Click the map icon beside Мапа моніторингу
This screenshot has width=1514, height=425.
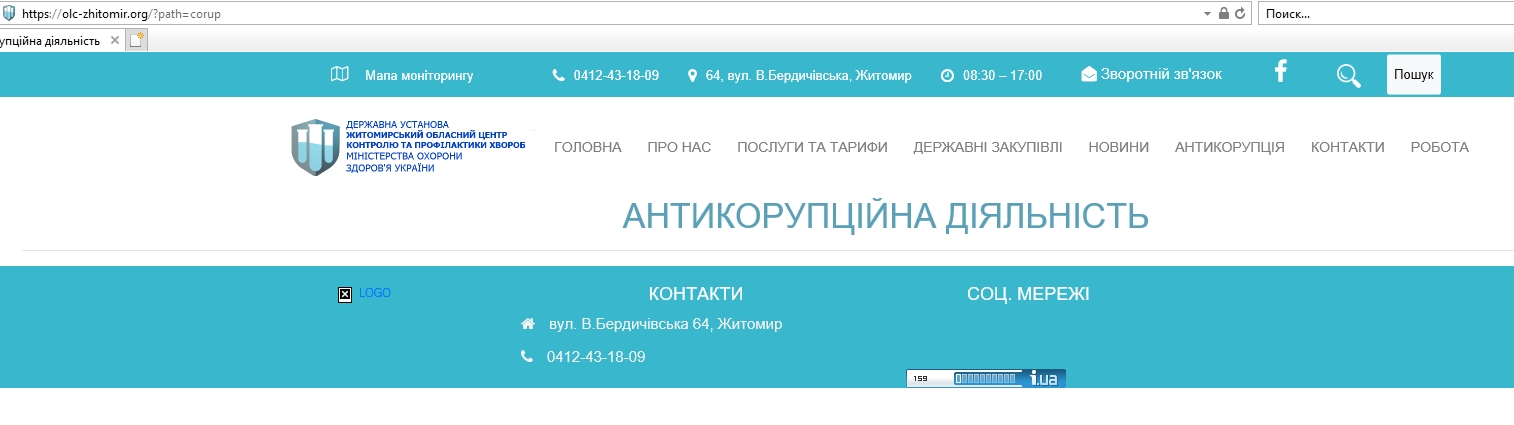[339, 75]
